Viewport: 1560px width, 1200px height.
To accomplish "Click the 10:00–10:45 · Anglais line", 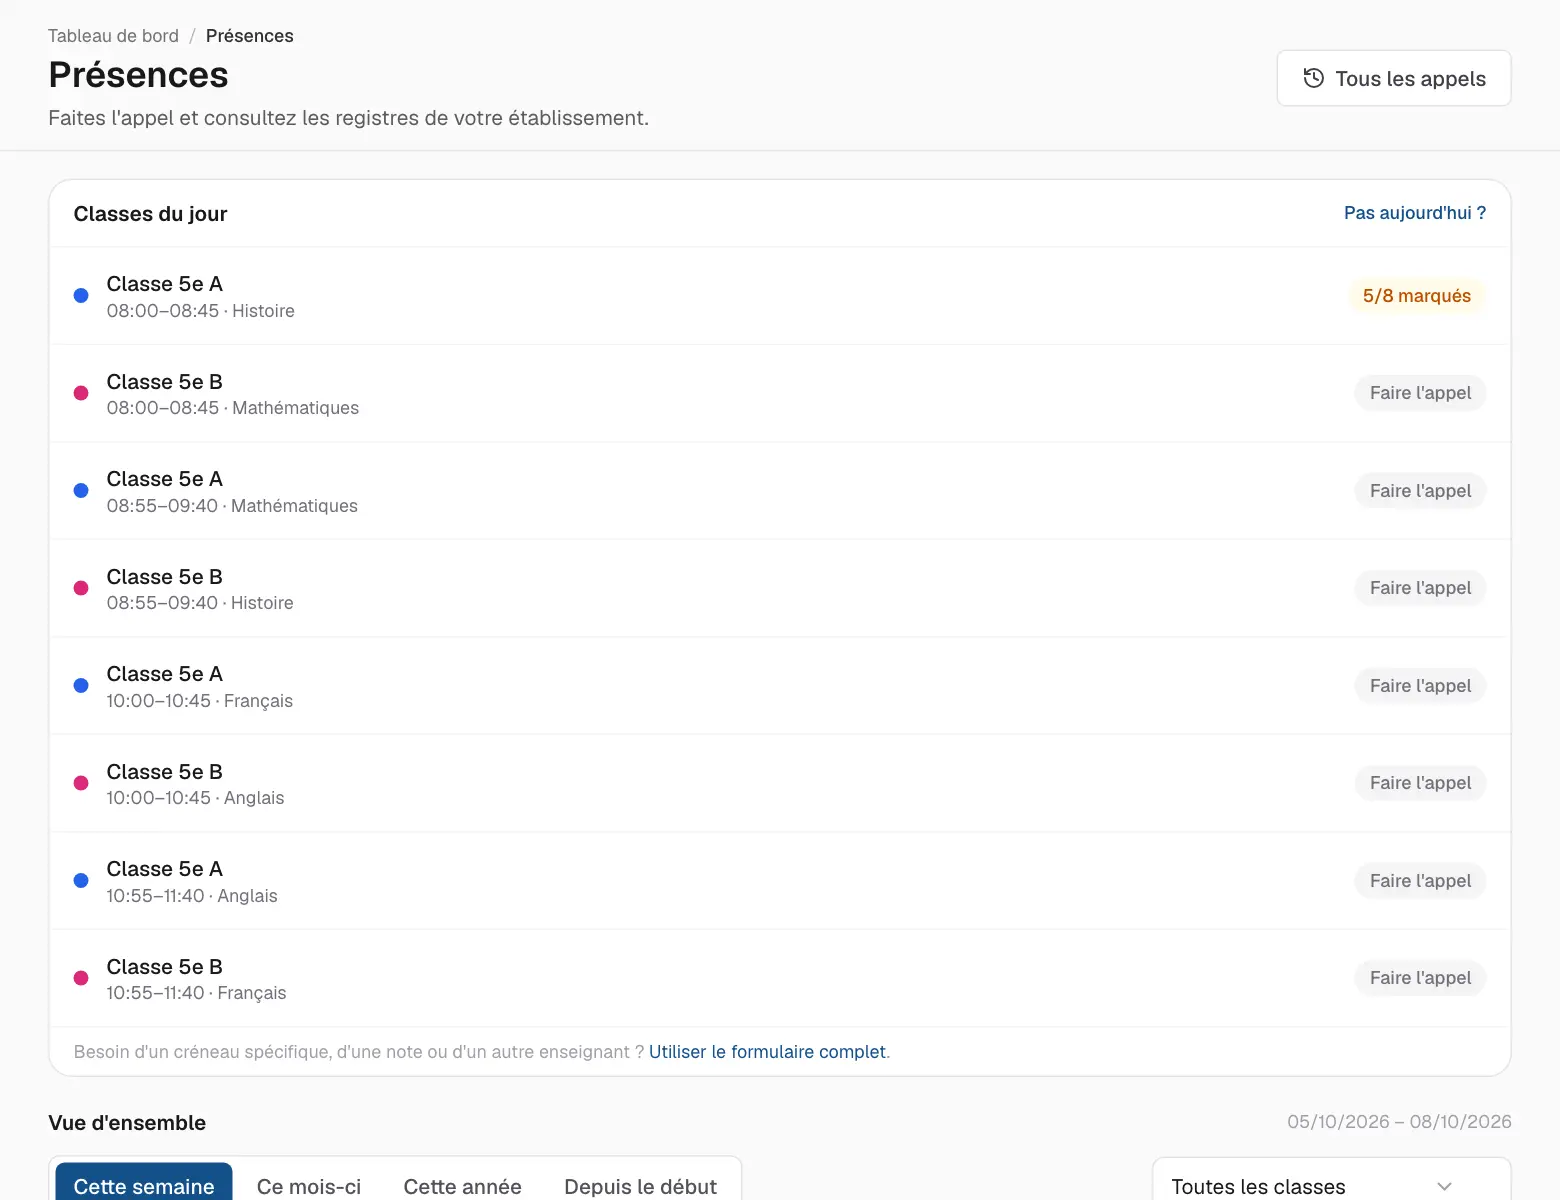I will pyautogui.click(x=195, y=798).
